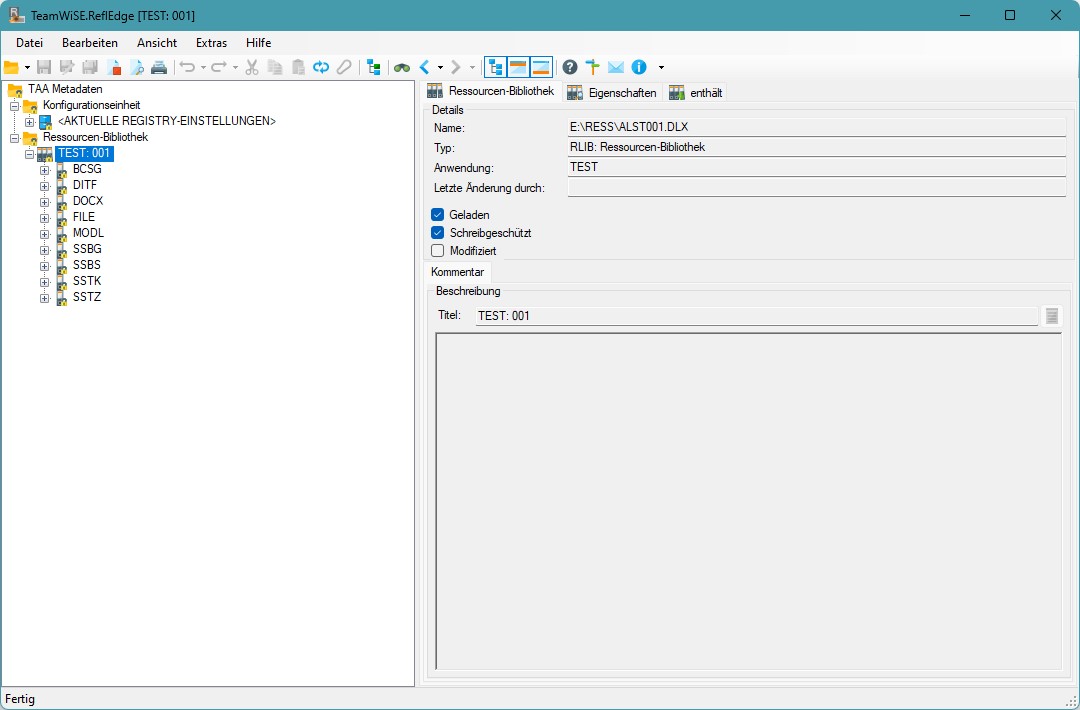Expand the AKTUELLE REGISTRY-EINSTELLUNGEN node
Screen dimensions: 1080x710
coord(30,122)
